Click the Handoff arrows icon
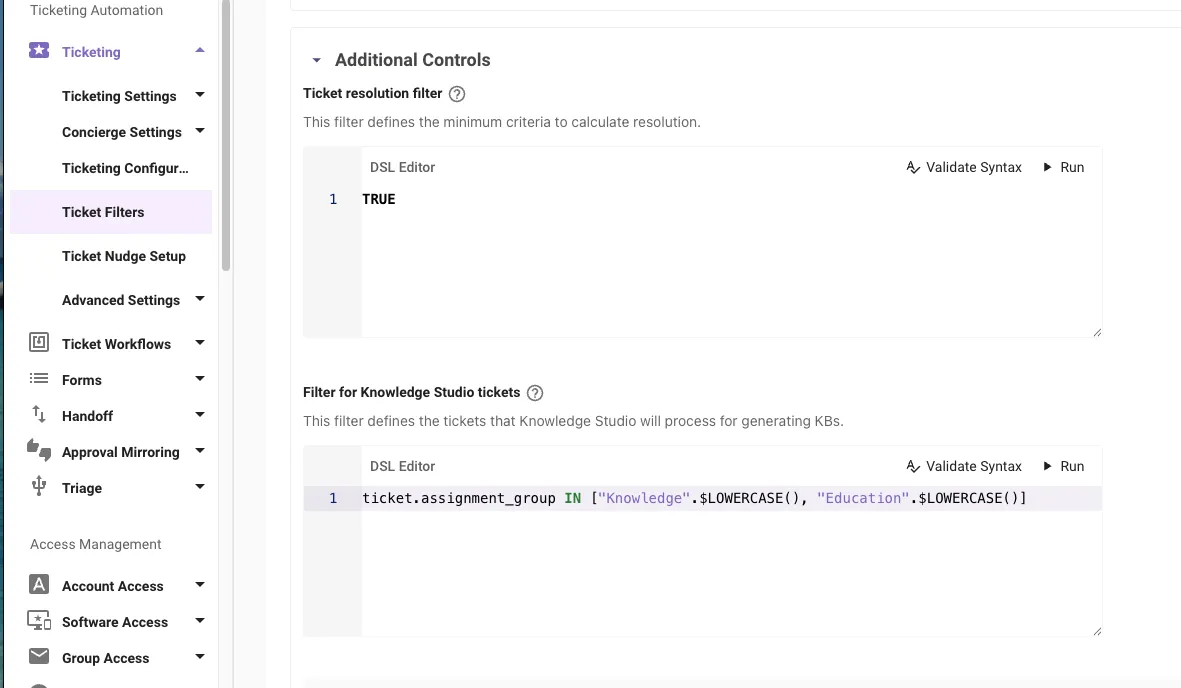This screenshot has width=1181, height=688. (39, 414)
